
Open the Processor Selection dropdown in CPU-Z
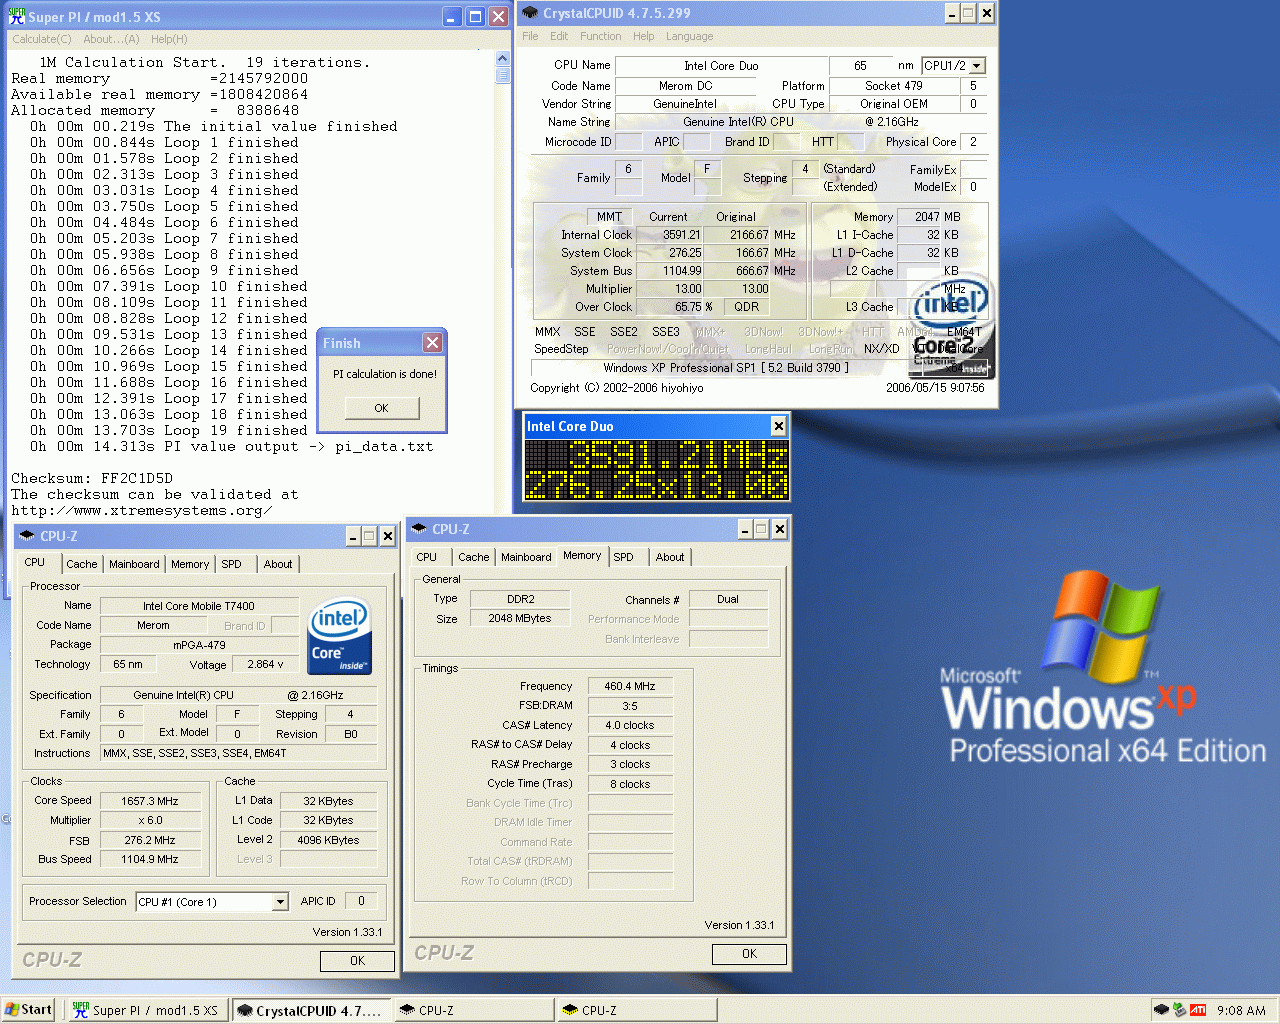280,902
